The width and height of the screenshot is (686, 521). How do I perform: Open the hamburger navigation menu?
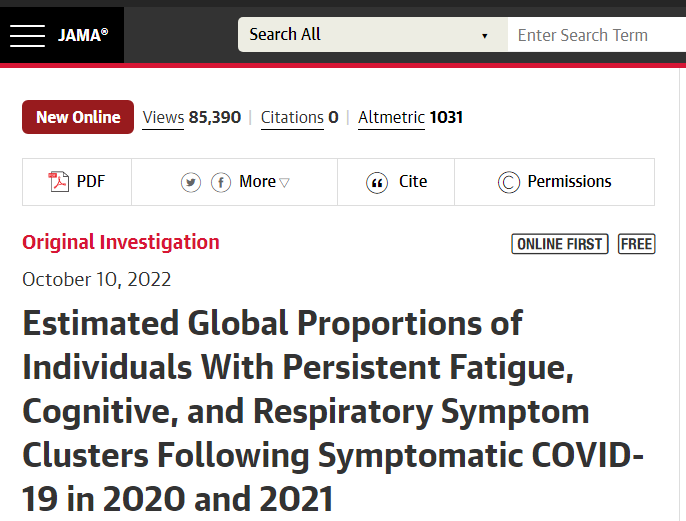pyautogui.click(x=28, y=35)
